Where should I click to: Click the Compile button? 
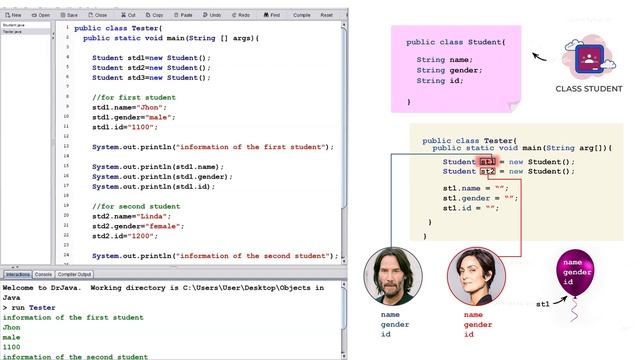pos(302,15)
